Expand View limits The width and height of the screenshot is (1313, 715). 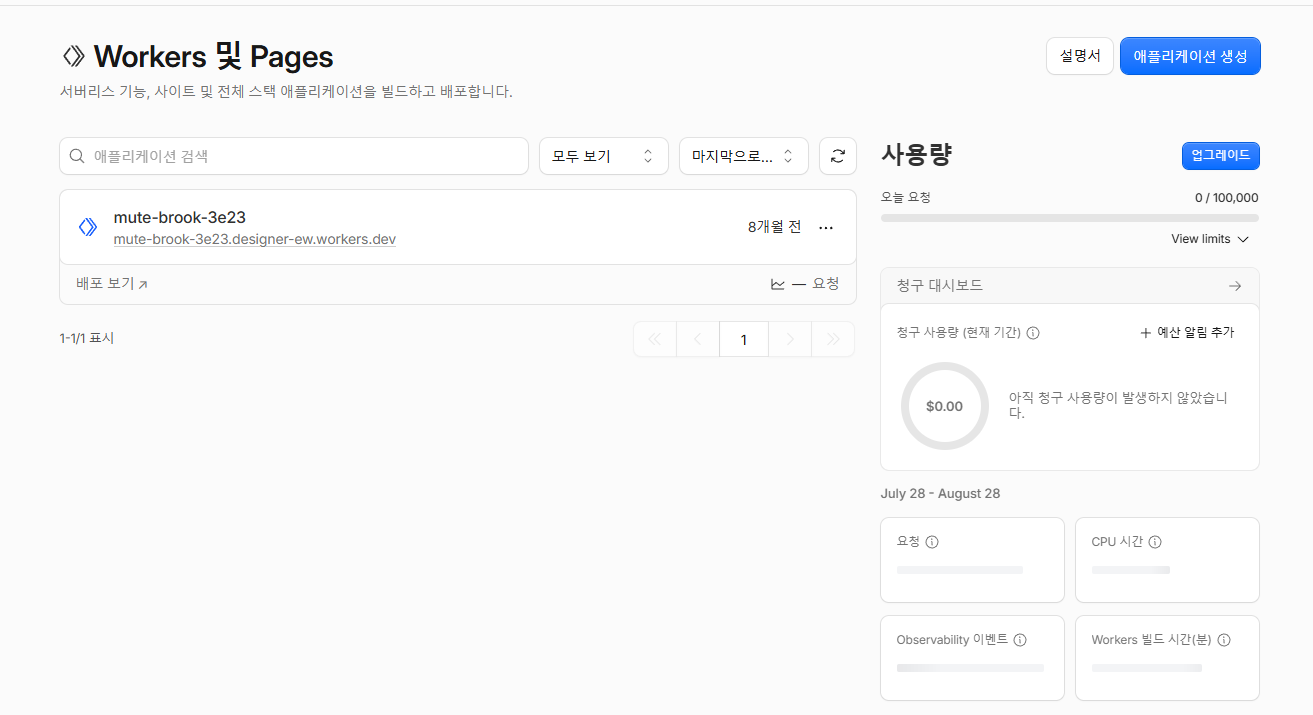coord(1210,239)
